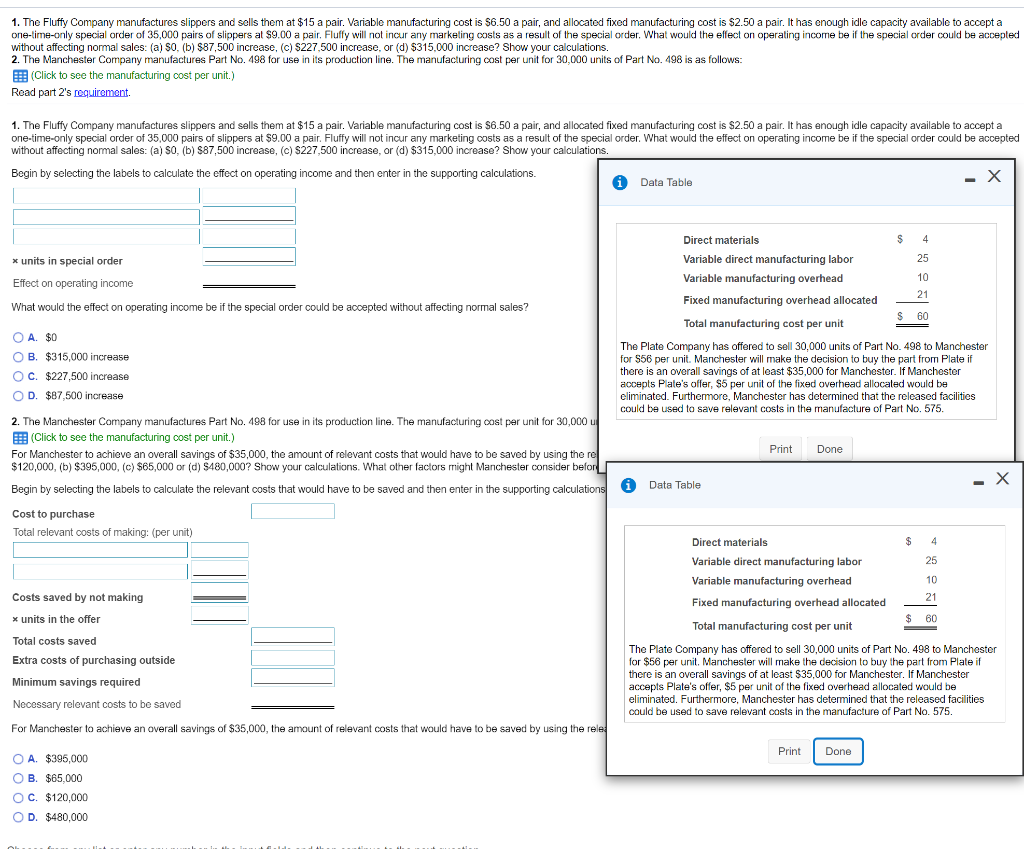Click amount field beside first relevant cost label

[x=219, y=550]
